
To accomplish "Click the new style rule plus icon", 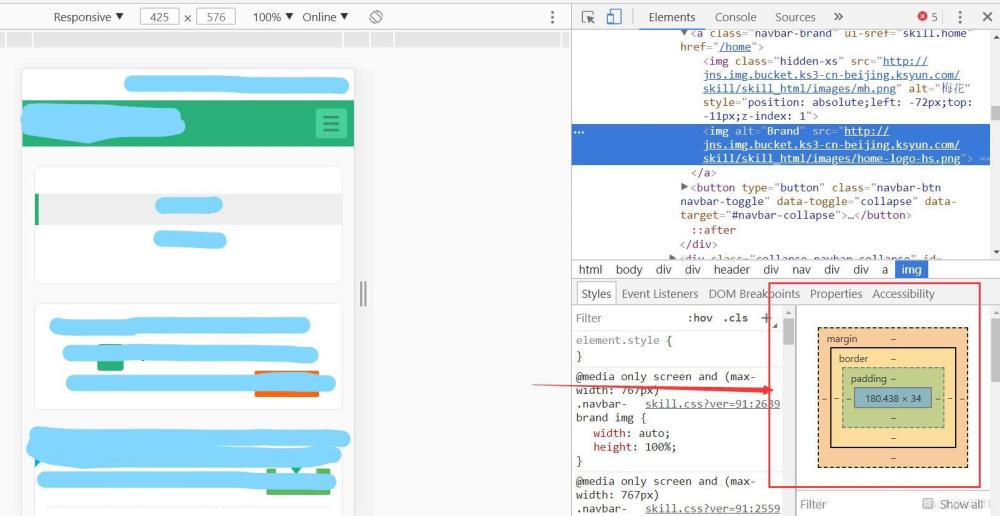I will 766,318.
